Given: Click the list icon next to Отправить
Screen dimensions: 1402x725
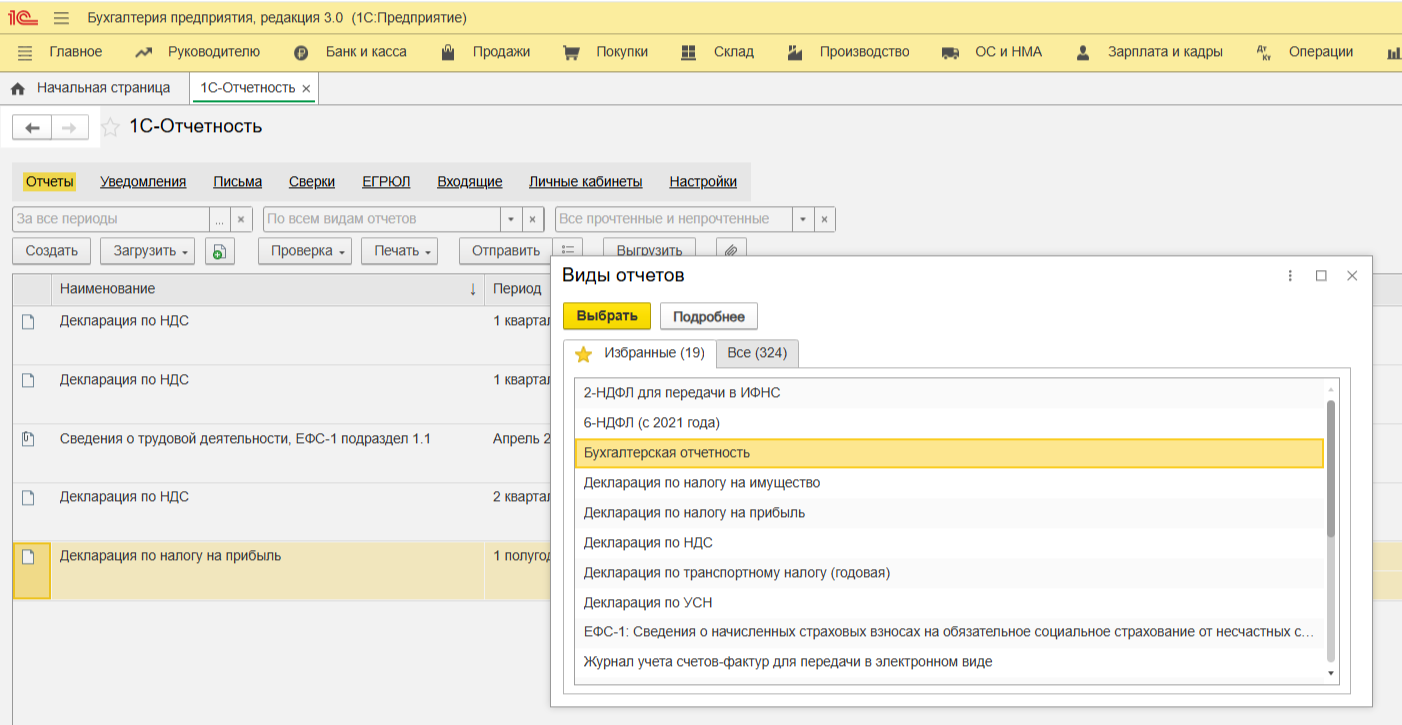Looking at the screenshot, I should [567, 251].
